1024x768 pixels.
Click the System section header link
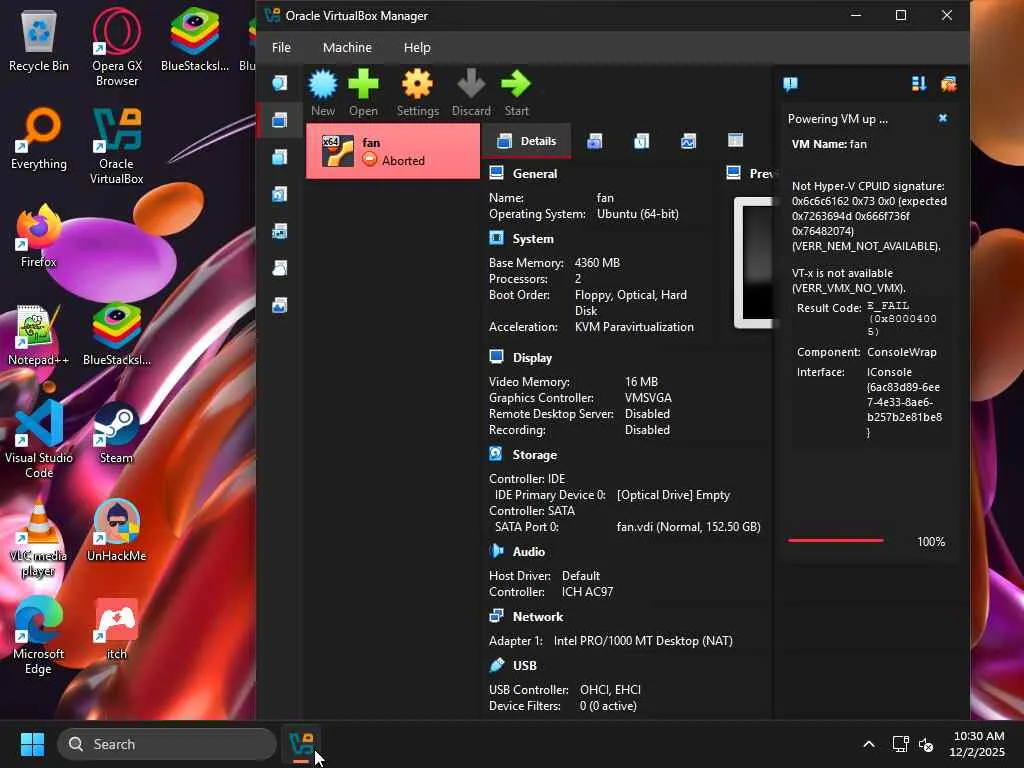(x=533, y=239)
